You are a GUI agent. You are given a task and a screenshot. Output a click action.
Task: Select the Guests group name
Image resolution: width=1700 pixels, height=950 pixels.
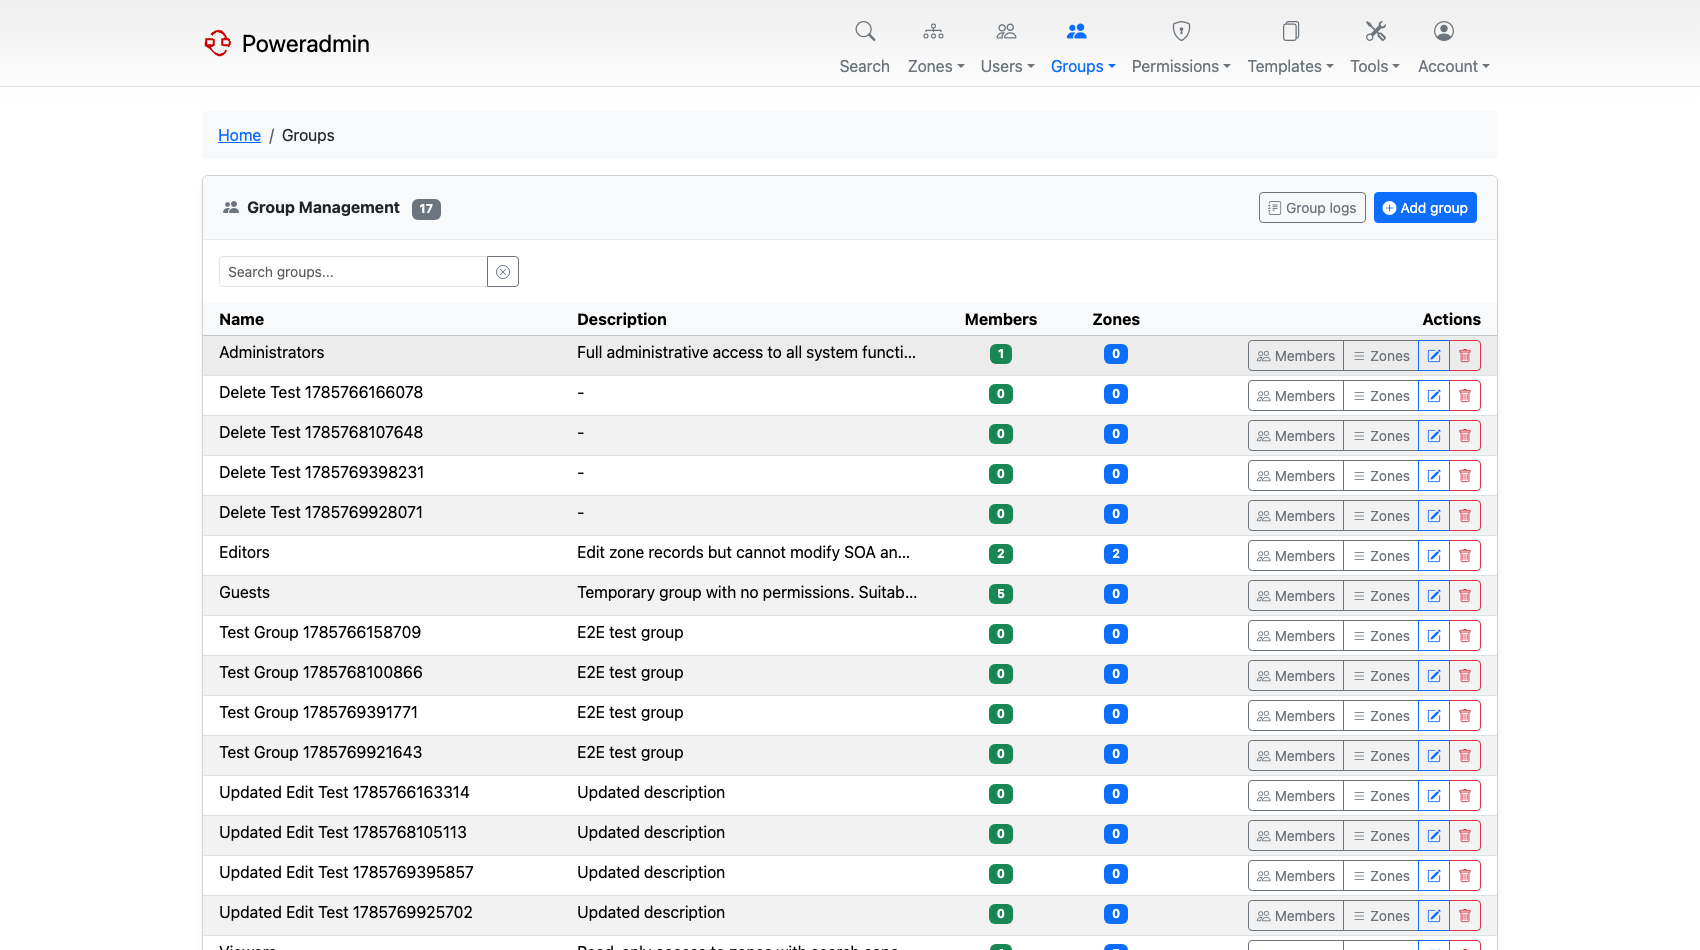pos(244,592)
